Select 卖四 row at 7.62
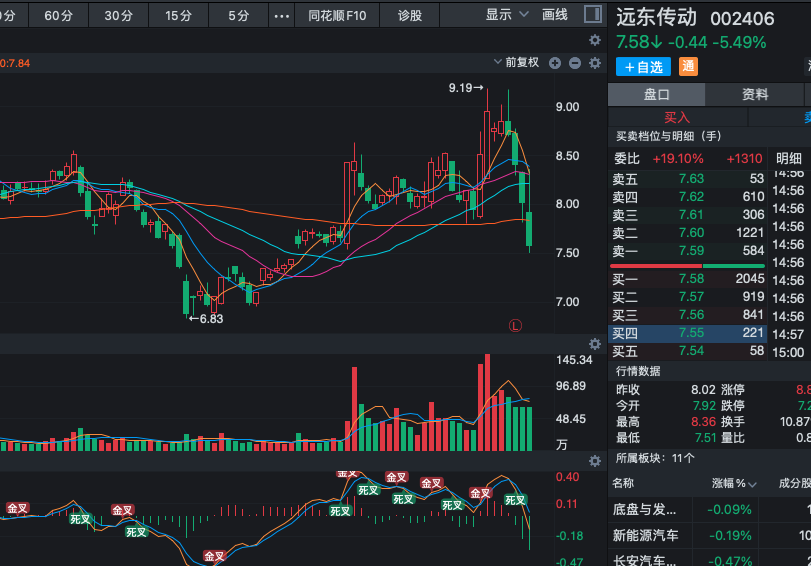This screenshot has height=566, width=811. point(688,197)
